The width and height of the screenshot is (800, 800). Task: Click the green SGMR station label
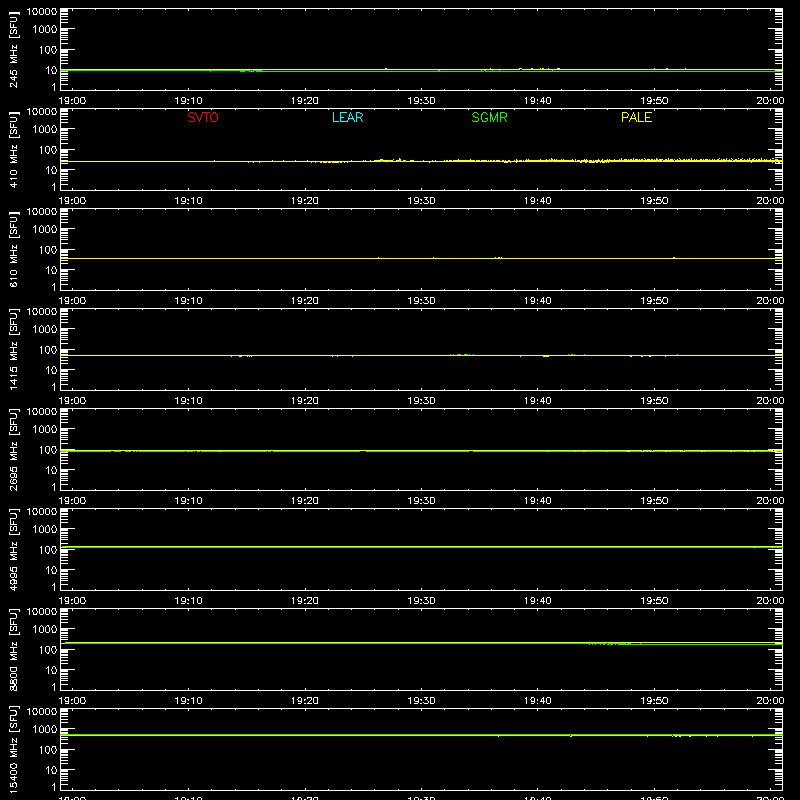click(489, 117)
